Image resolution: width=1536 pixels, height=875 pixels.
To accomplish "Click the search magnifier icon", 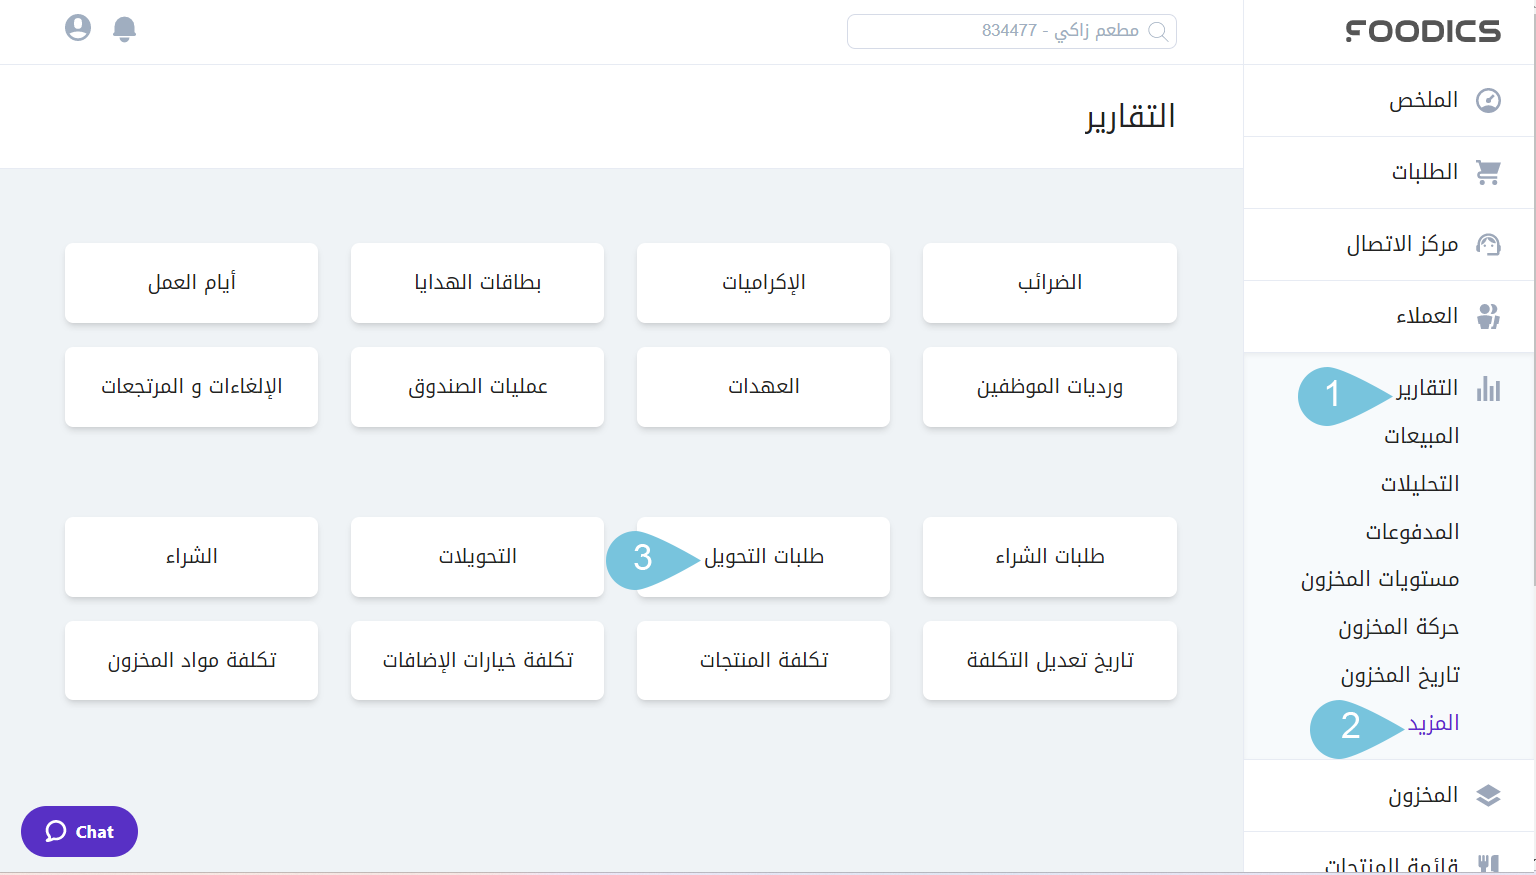I will click(x=1160, y=31).
